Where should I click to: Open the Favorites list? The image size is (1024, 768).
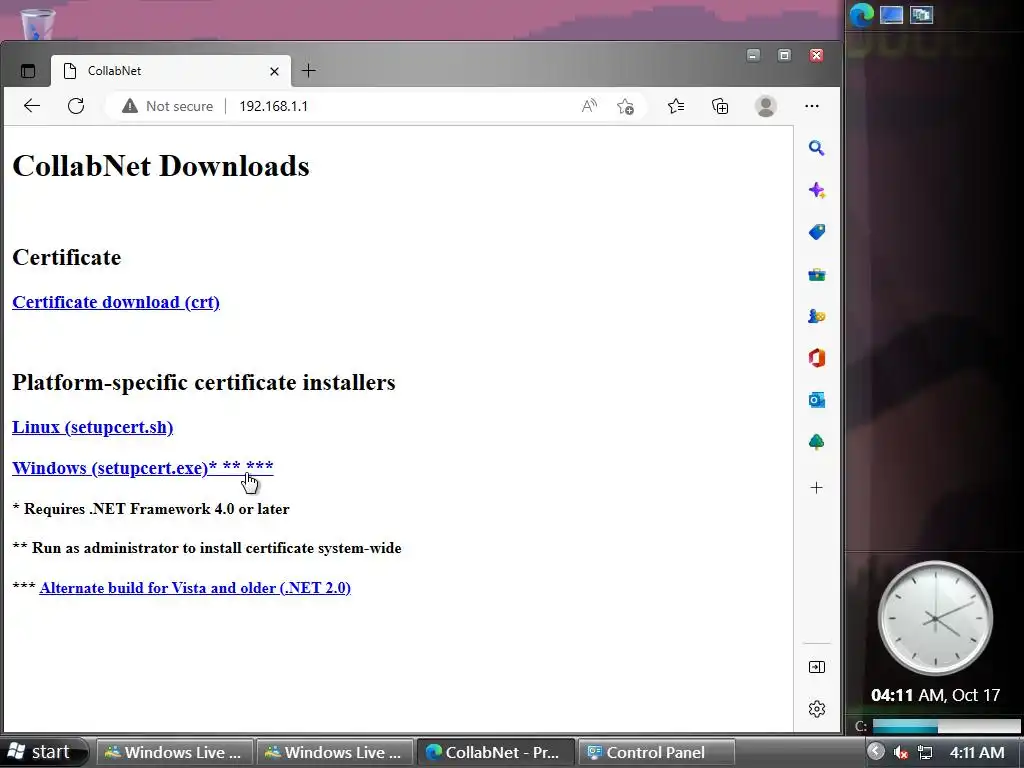pyautogui.click(x=676, y=106)
